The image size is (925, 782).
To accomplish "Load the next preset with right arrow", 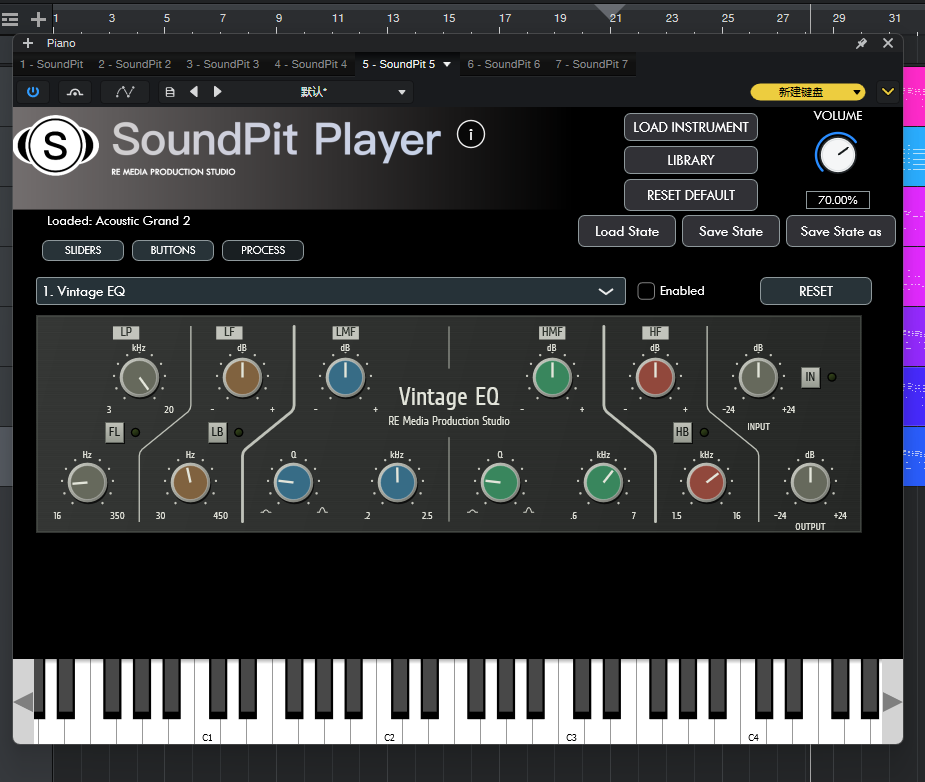I will click(217, 92).
